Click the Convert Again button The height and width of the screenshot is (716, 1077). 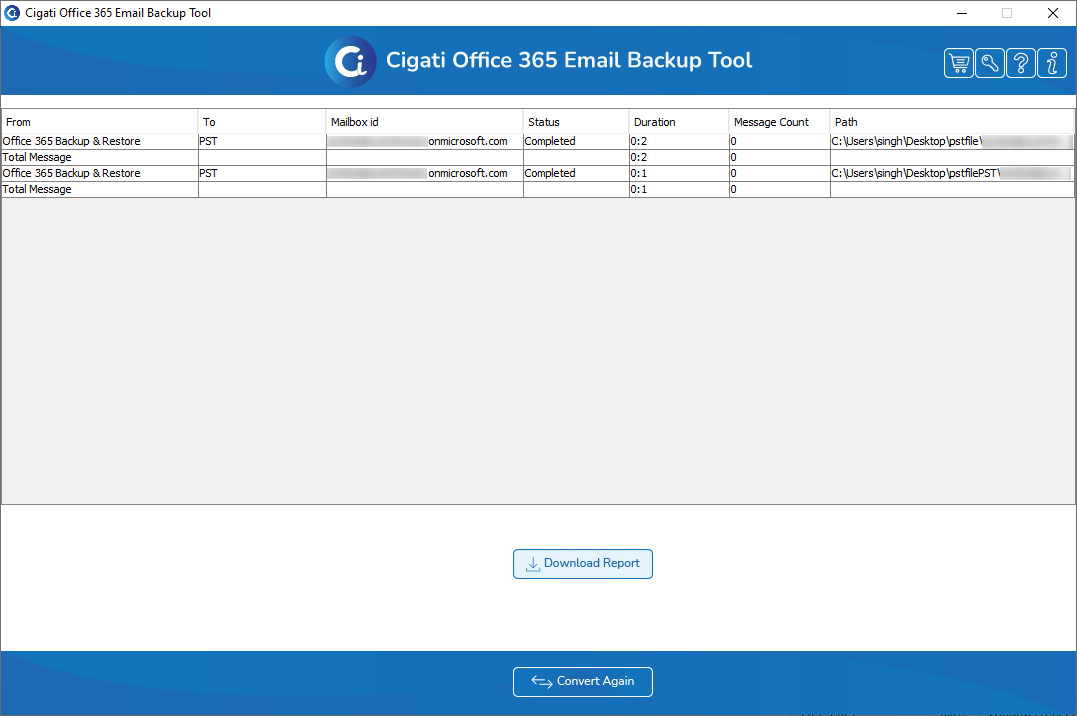coord(582,682)
